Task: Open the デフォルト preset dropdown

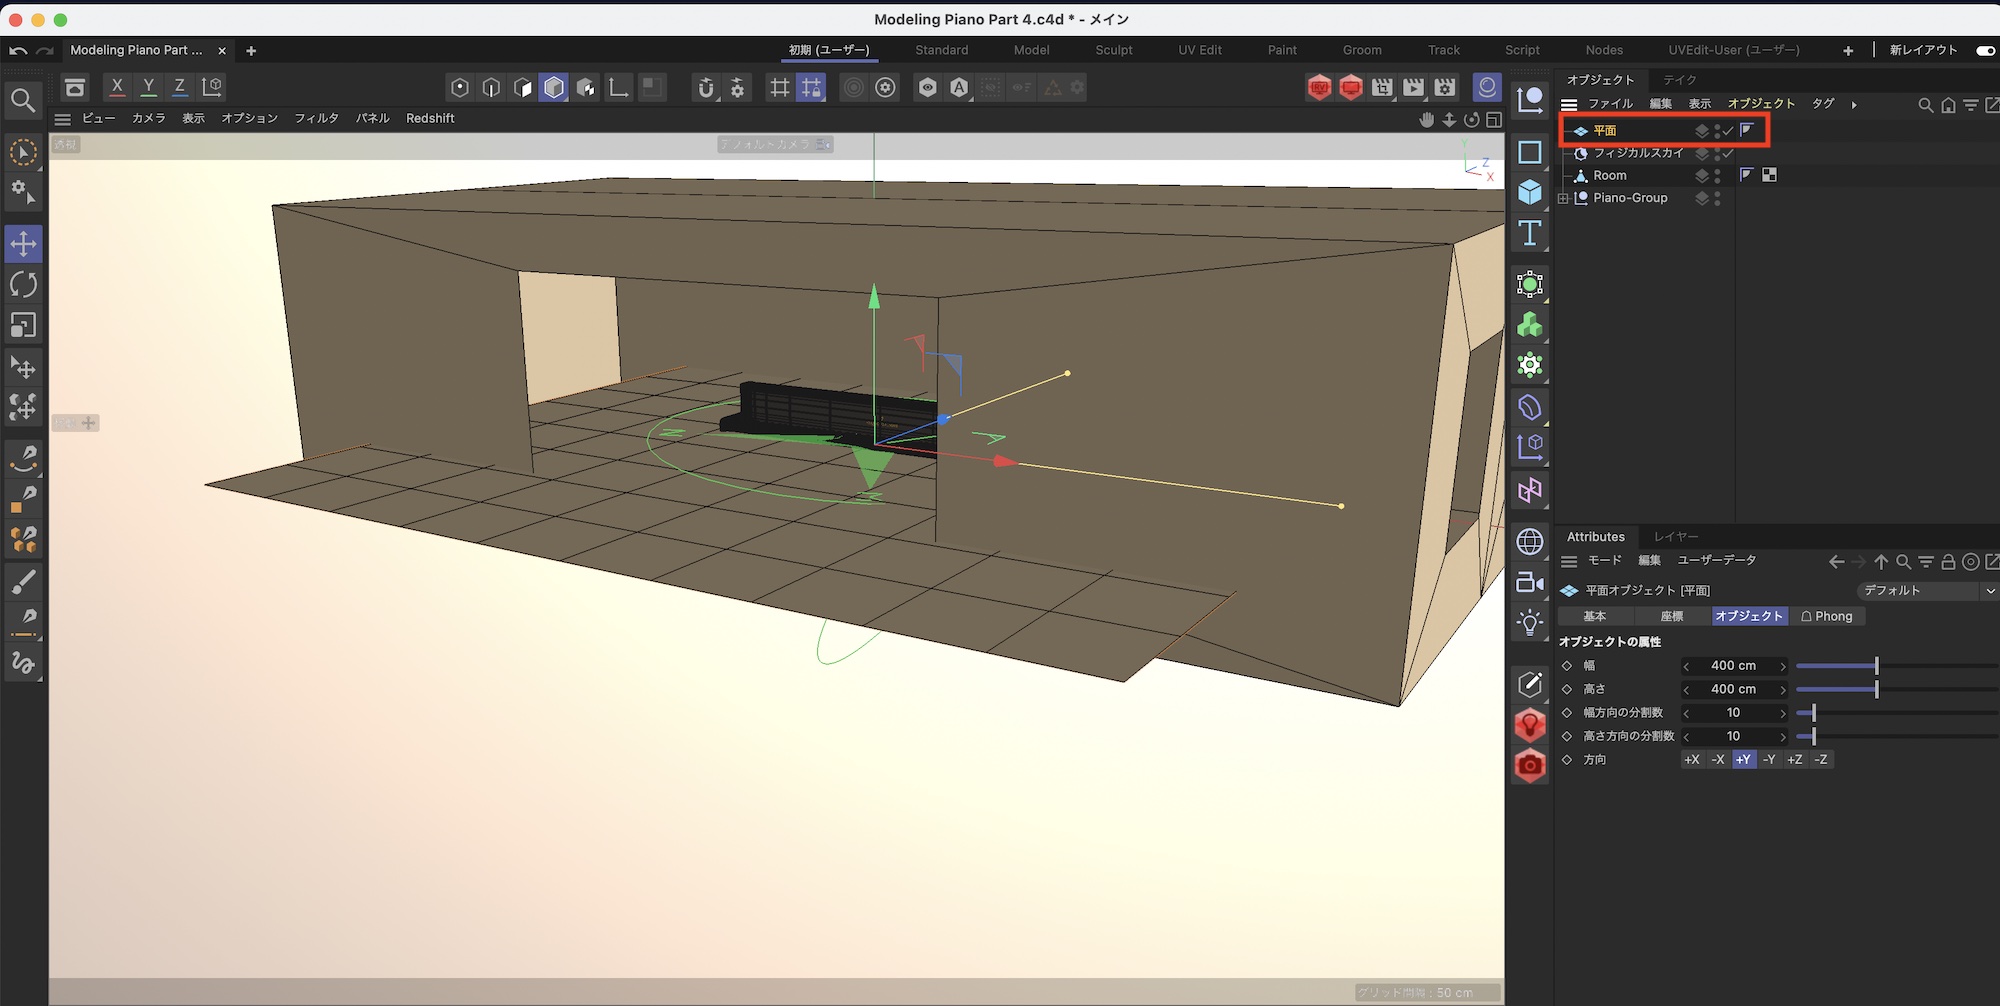Action: pyautogui.click(x=1927, y=591)
